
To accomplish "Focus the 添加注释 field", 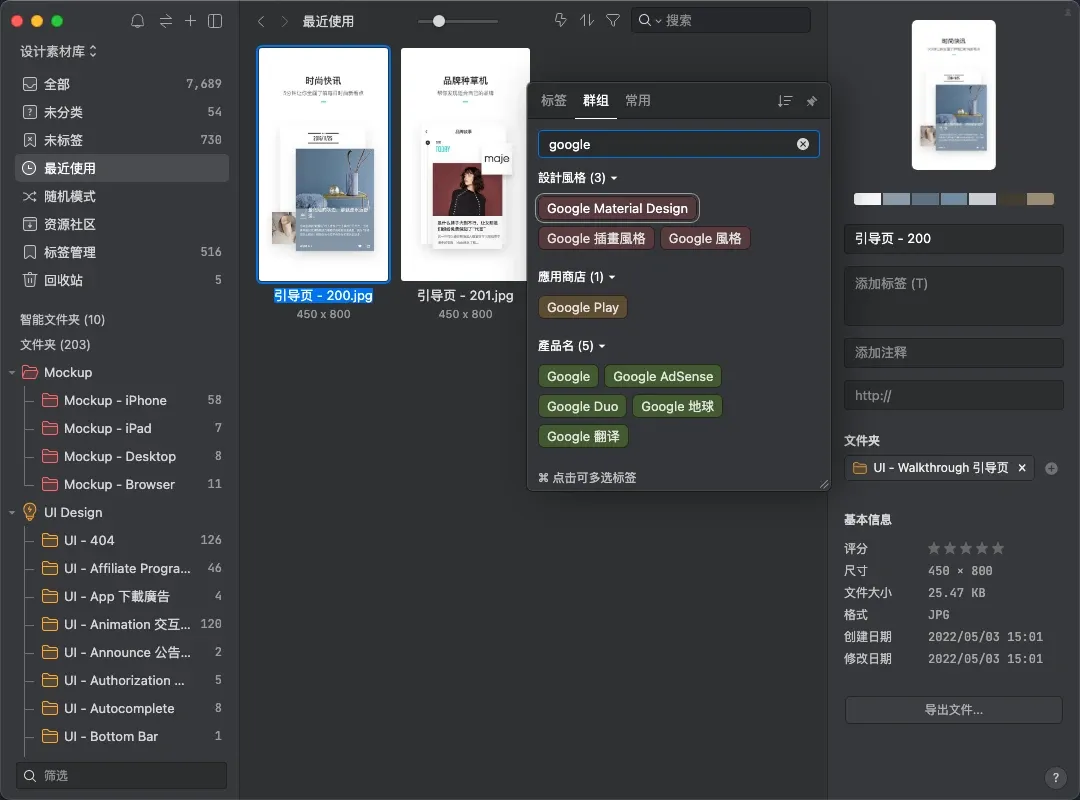I will pyautogui.click(x=953, y=353).
